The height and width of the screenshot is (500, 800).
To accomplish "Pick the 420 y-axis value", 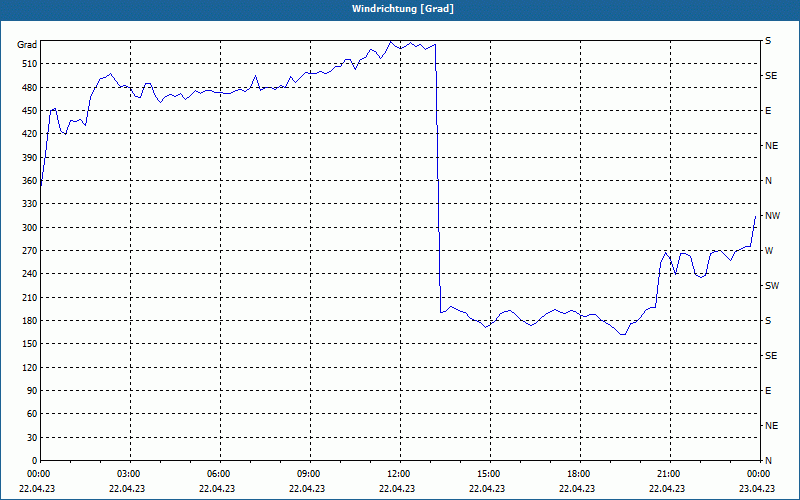I will click(x=30, y=134).
